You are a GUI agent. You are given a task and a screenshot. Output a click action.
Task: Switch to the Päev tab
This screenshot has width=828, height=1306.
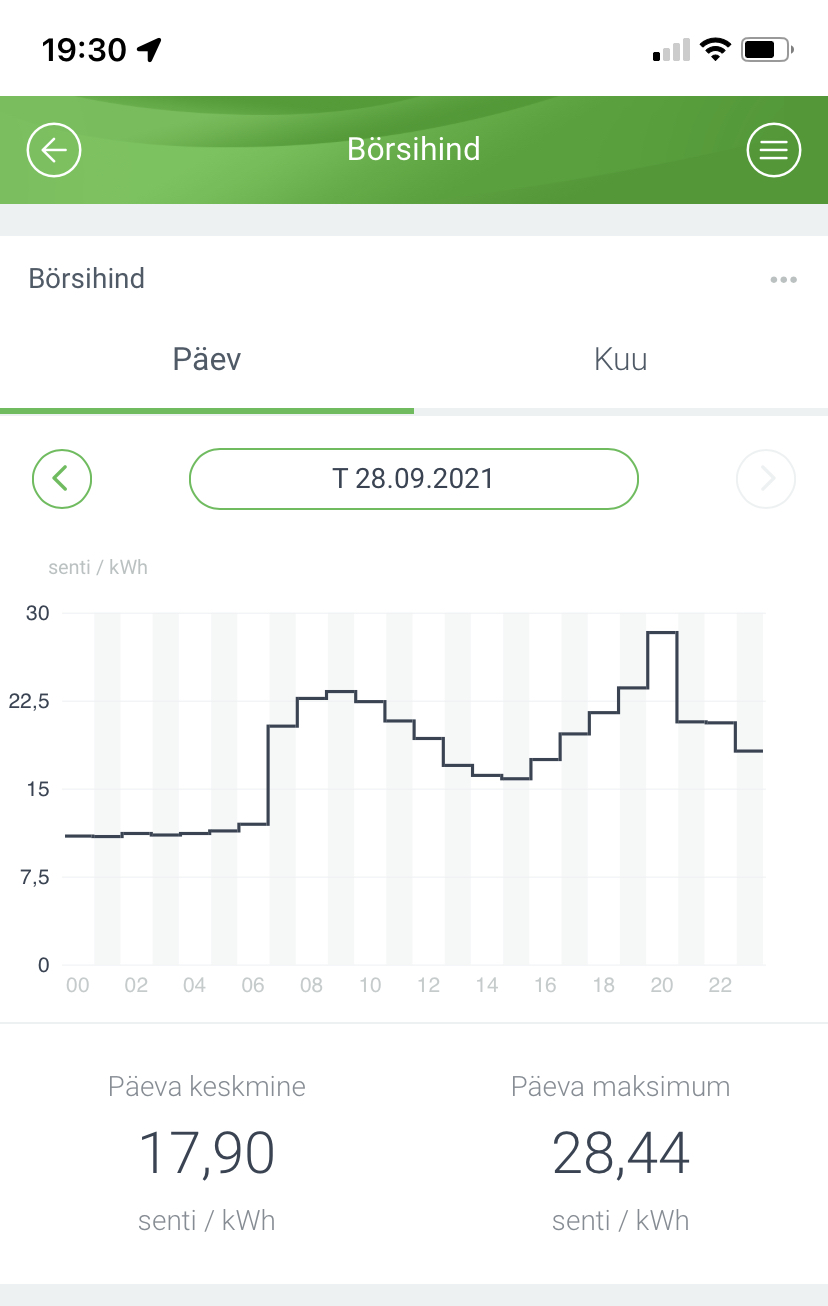[207, 360]
